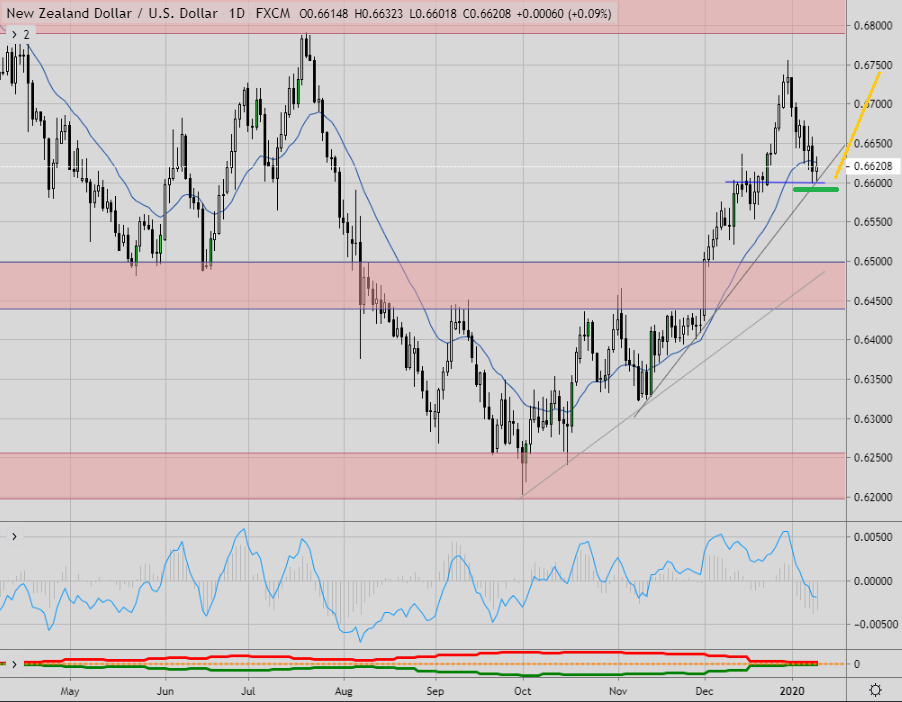Screen dimensions: 902x702
Task: Click the Jun label on time axis
Action: click(165, 691)
